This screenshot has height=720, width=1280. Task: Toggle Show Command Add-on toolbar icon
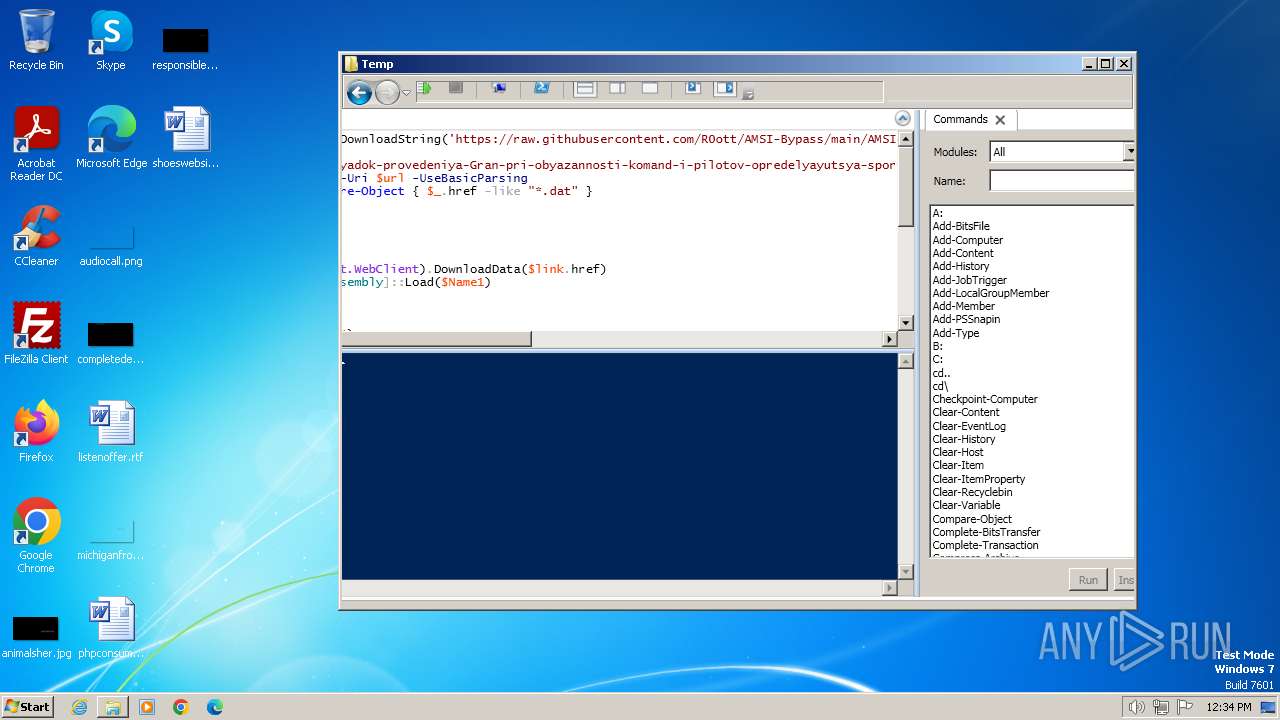pos(724,88)
